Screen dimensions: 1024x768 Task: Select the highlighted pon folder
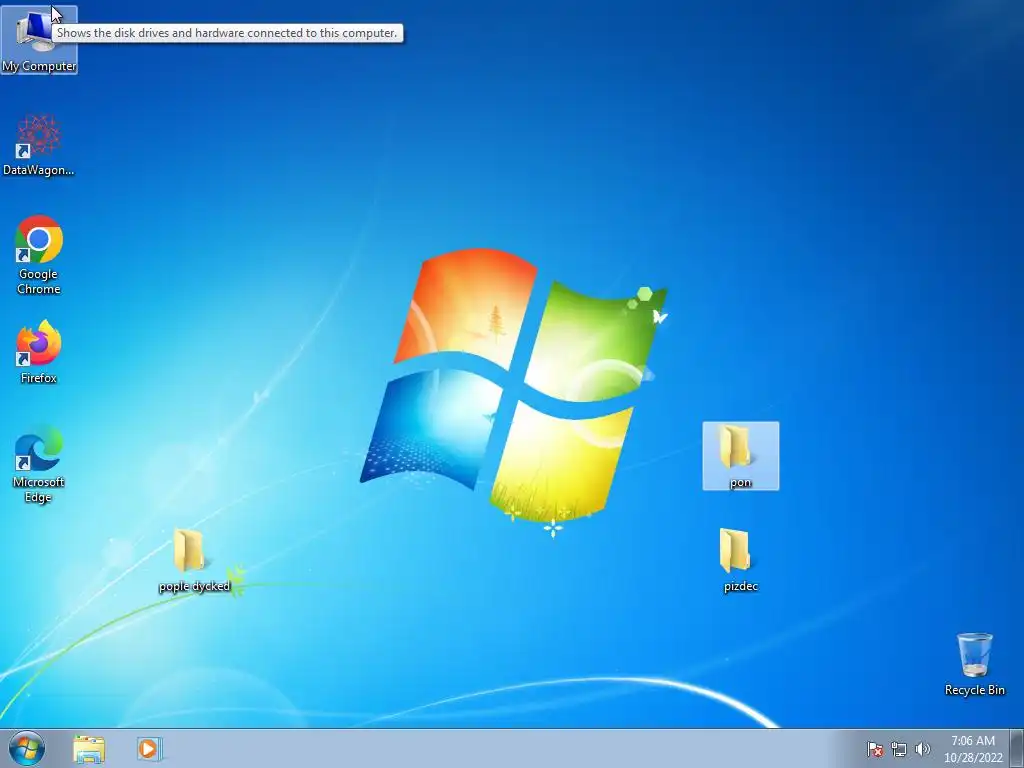[x=741, y=456]
